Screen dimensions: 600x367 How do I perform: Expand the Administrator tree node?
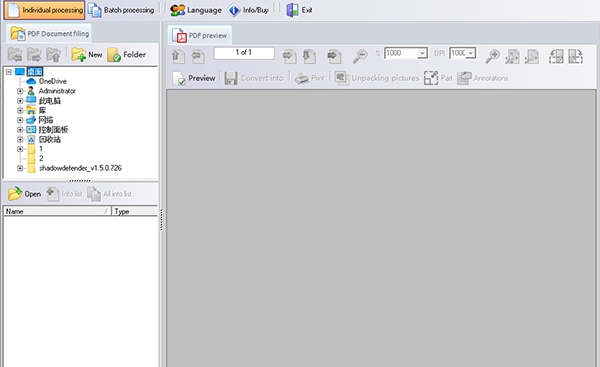pyautogui.click(x=20, y=91)
